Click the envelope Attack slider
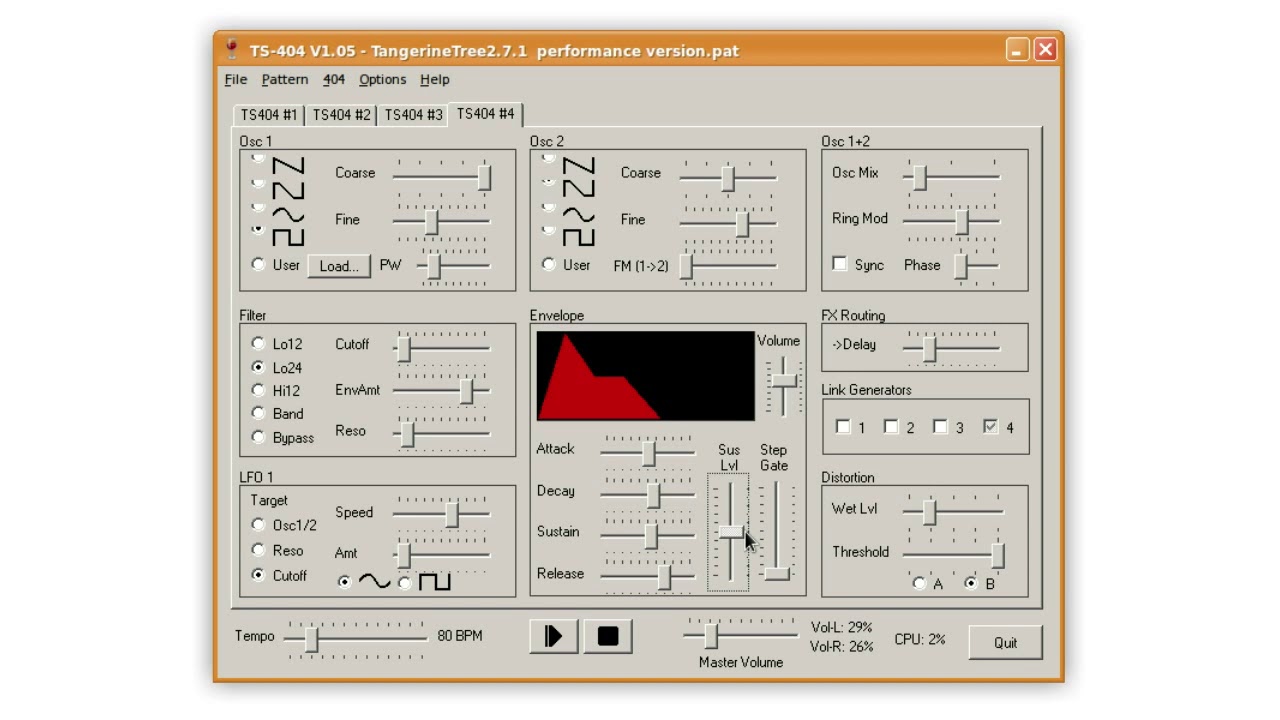This screenshot has height=720, width=1280. tap(647, 453)
